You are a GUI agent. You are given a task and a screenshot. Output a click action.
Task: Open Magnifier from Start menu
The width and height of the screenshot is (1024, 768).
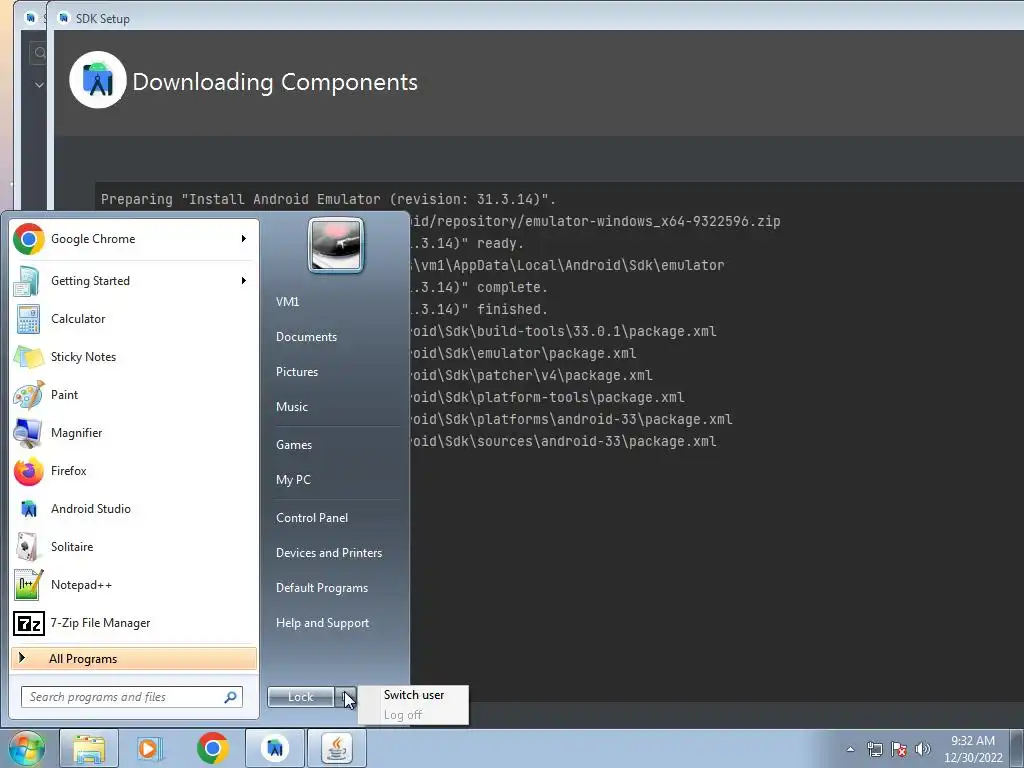134,432
